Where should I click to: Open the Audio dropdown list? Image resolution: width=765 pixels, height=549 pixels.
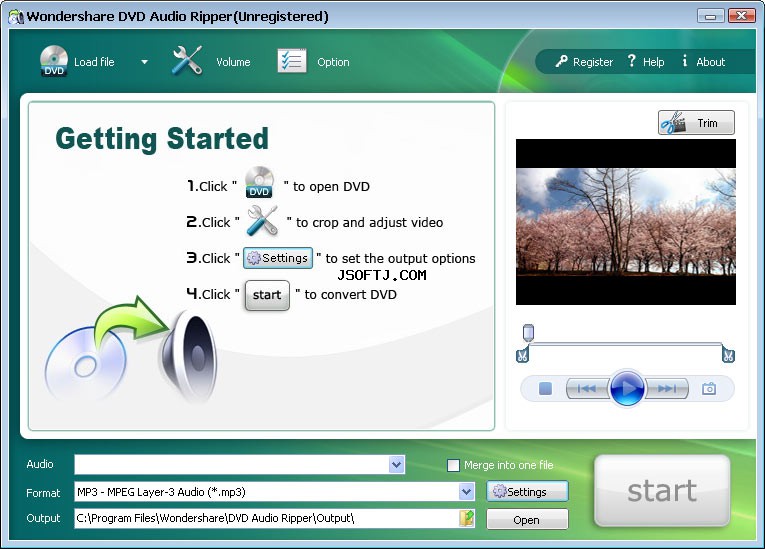397,465
